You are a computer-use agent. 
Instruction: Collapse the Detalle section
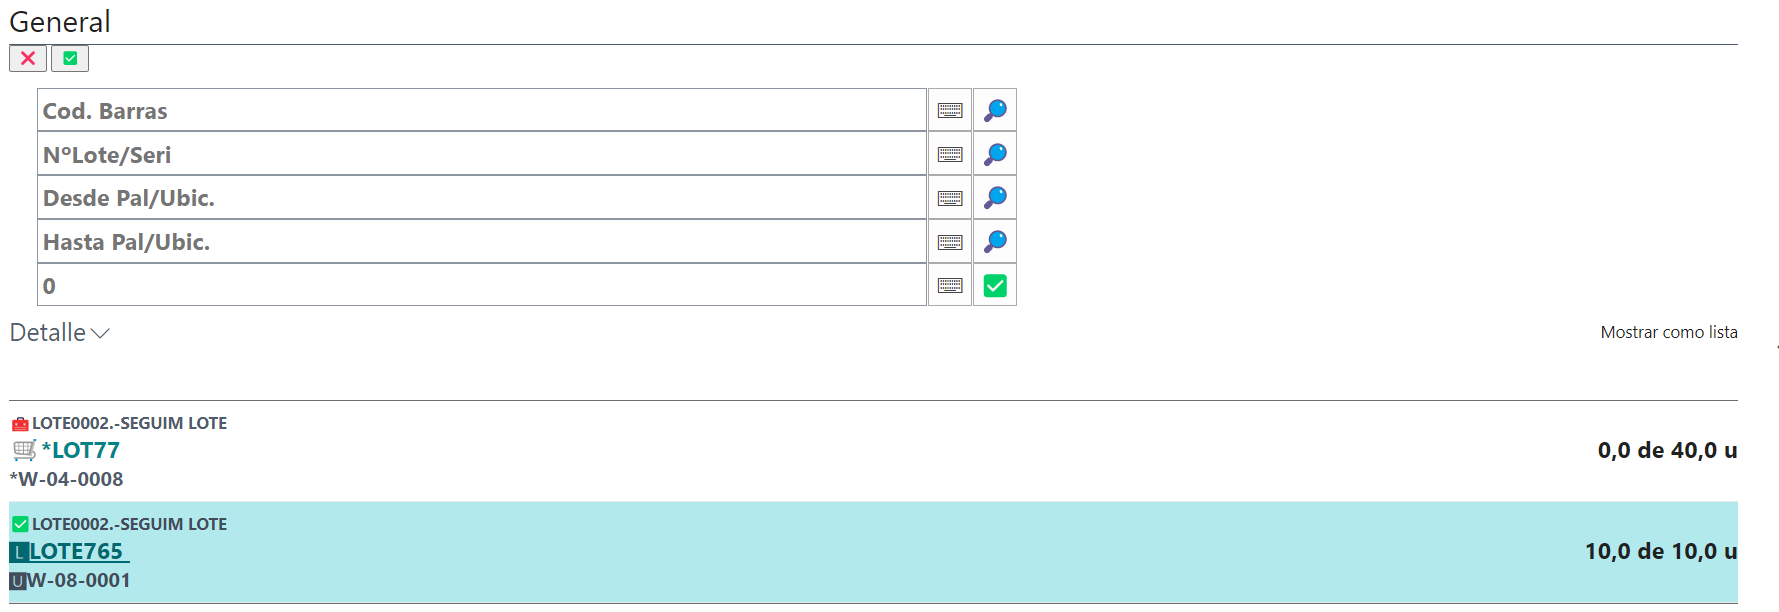coord(60,333)
